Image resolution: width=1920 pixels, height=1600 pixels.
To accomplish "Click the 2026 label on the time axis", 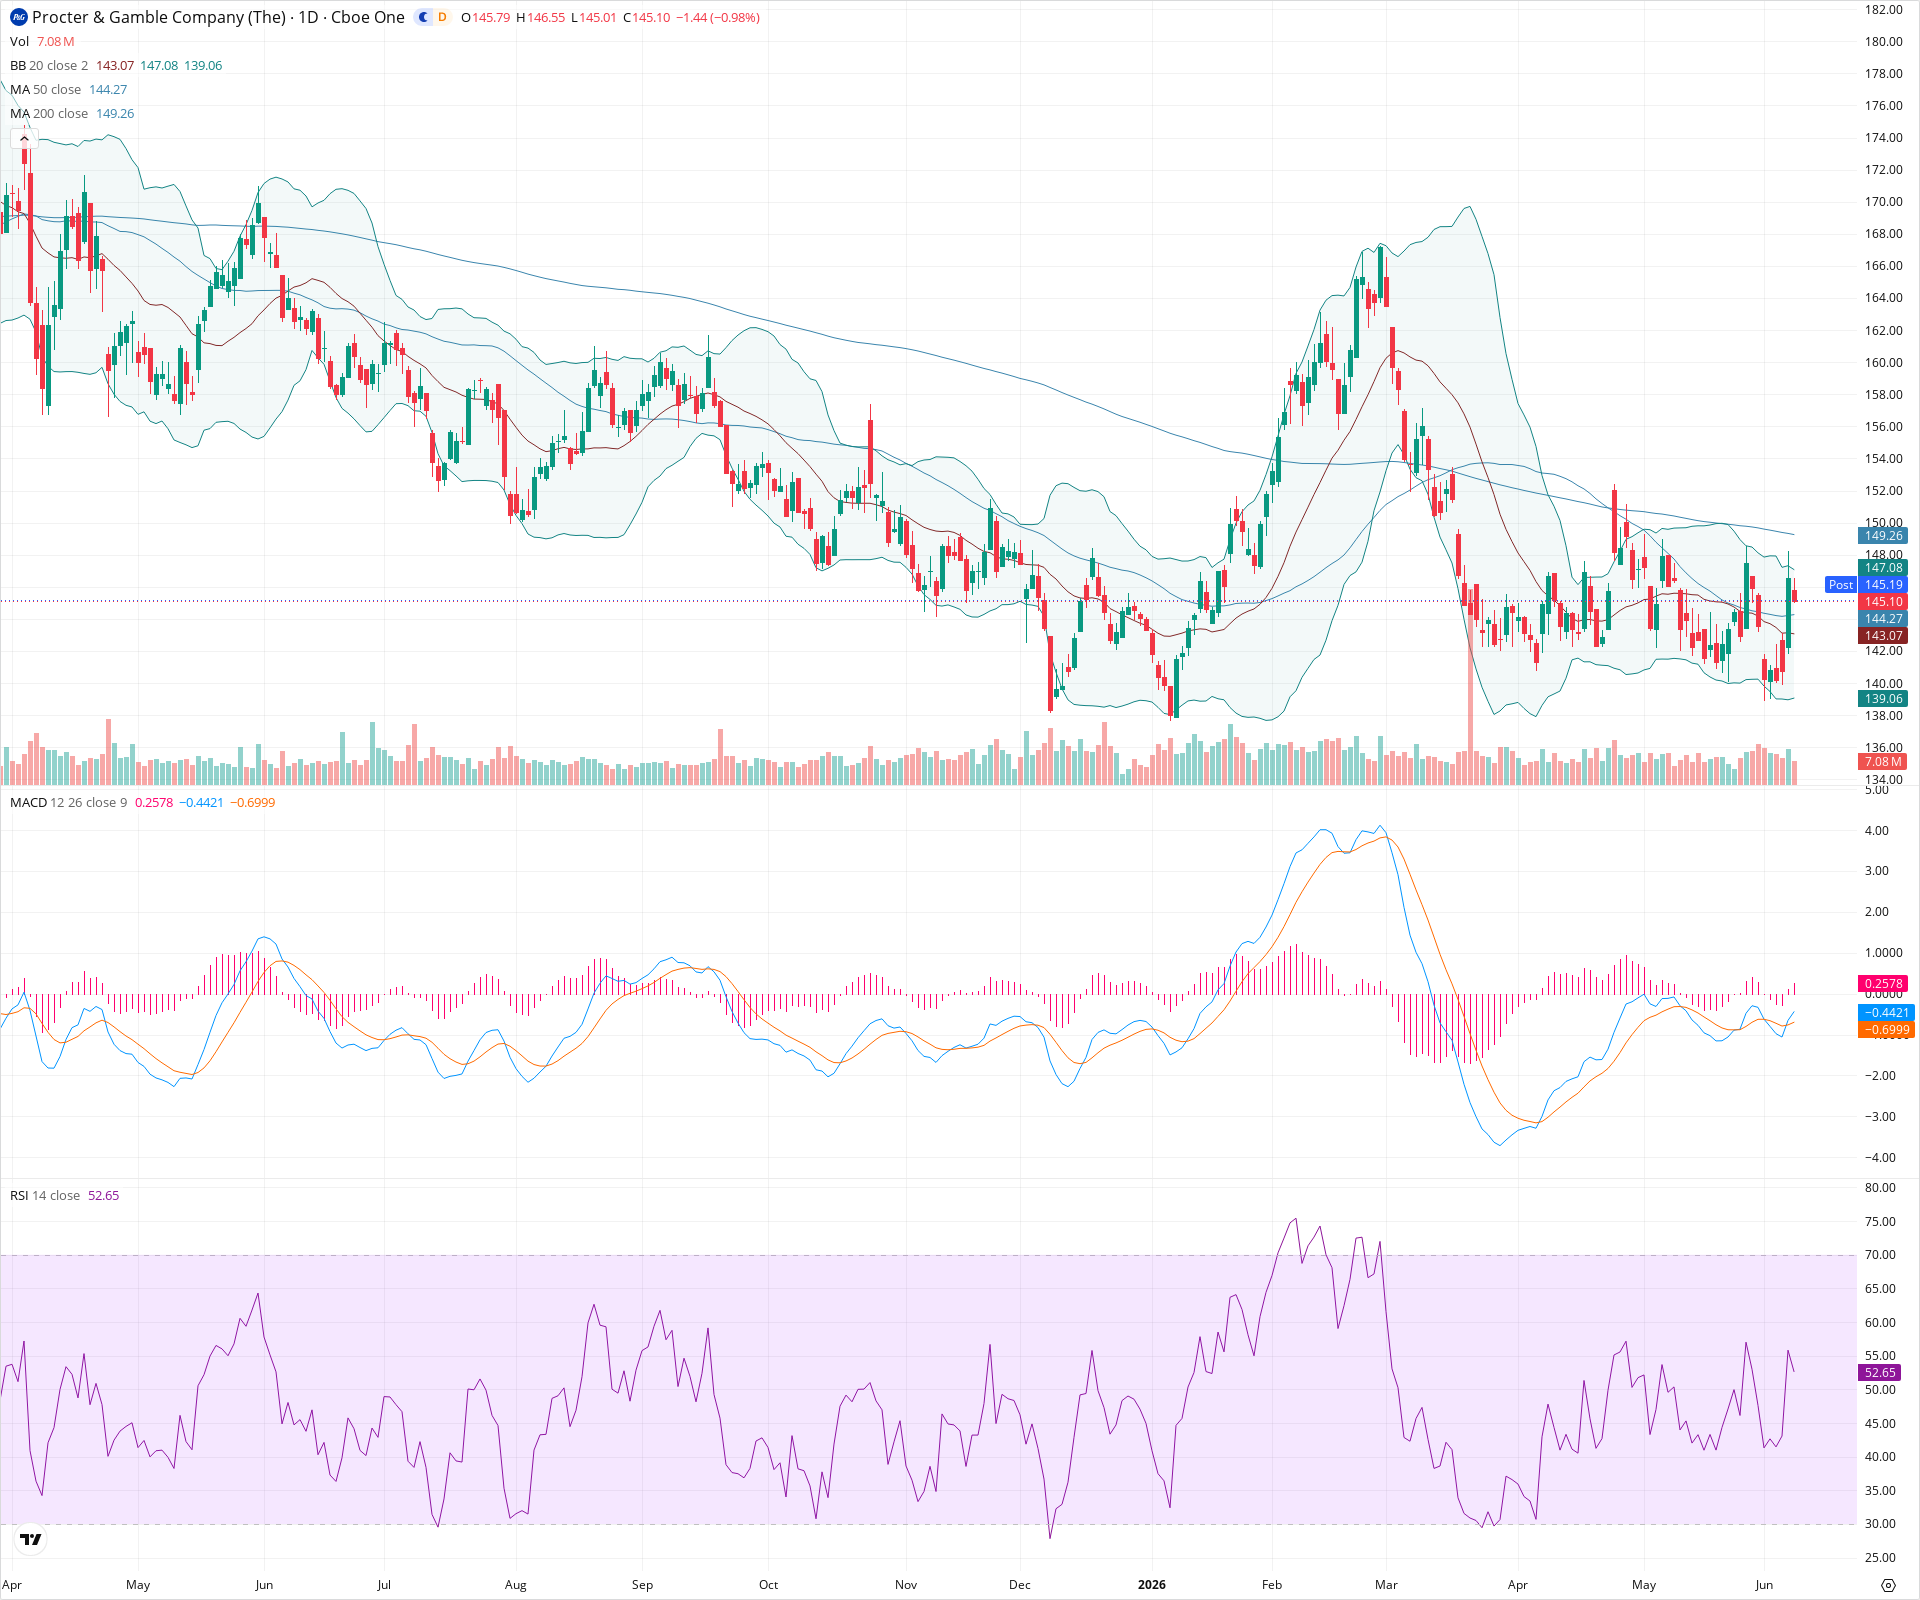I will pos(1152,1585).
